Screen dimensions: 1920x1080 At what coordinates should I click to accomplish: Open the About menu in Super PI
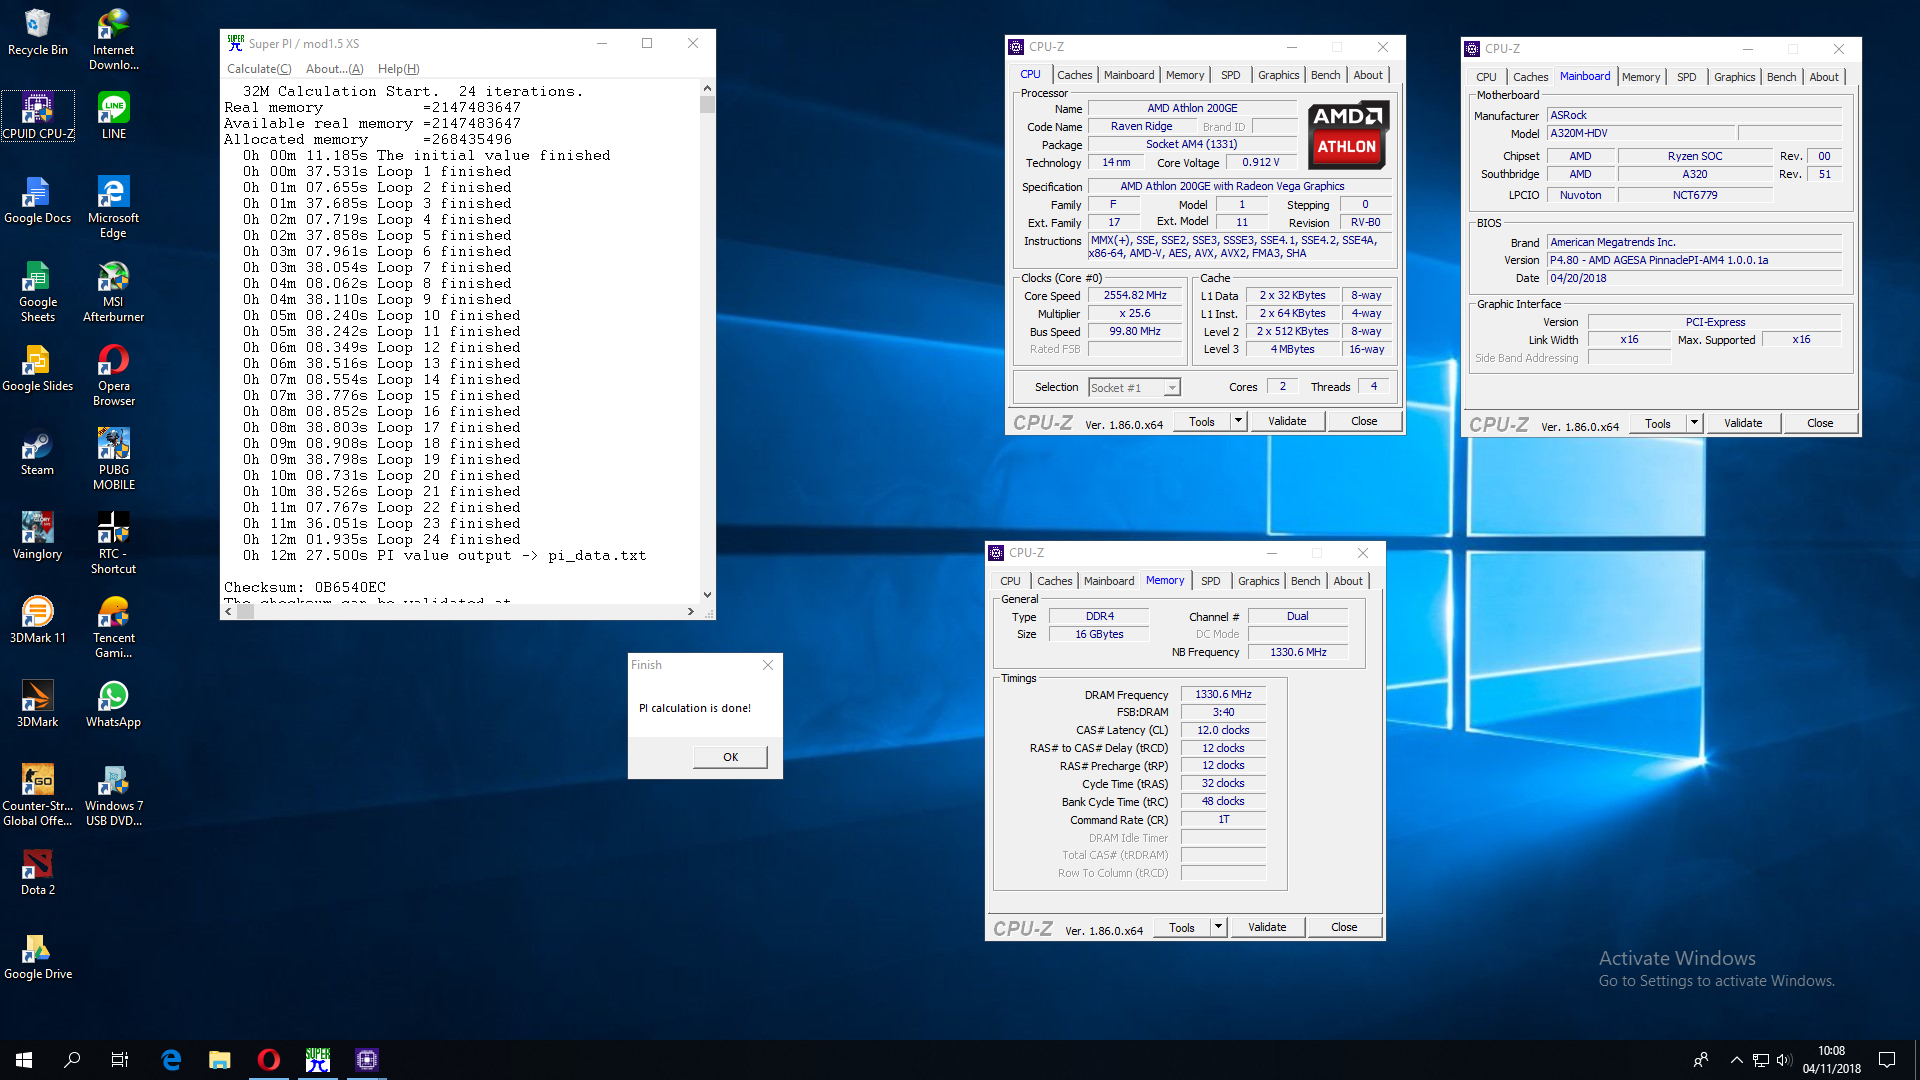pos(334,69)
